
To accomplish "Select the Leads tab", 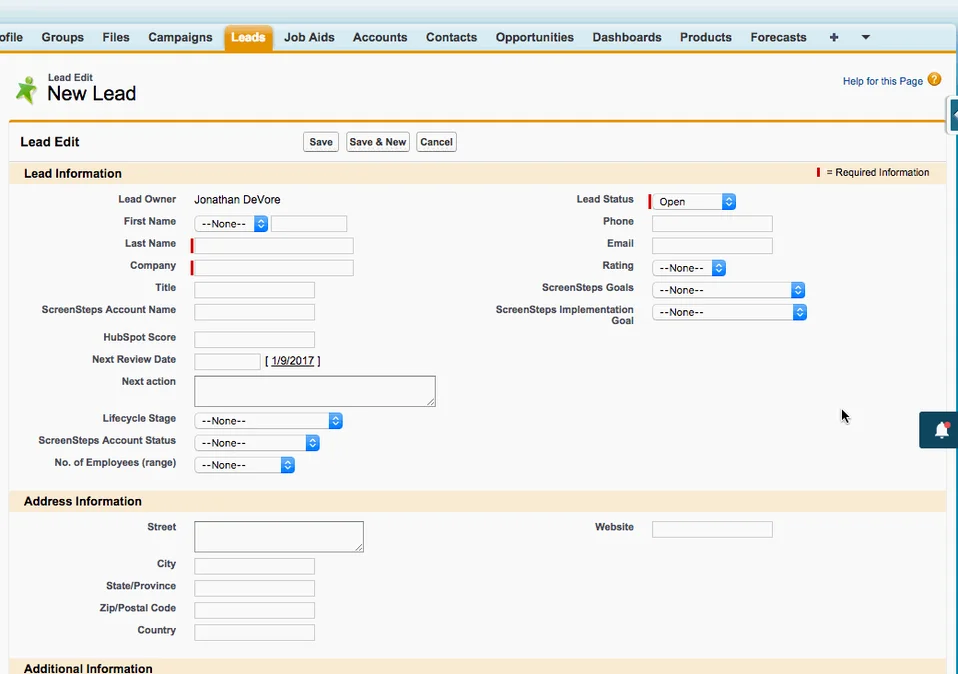I will pos(248,37).
